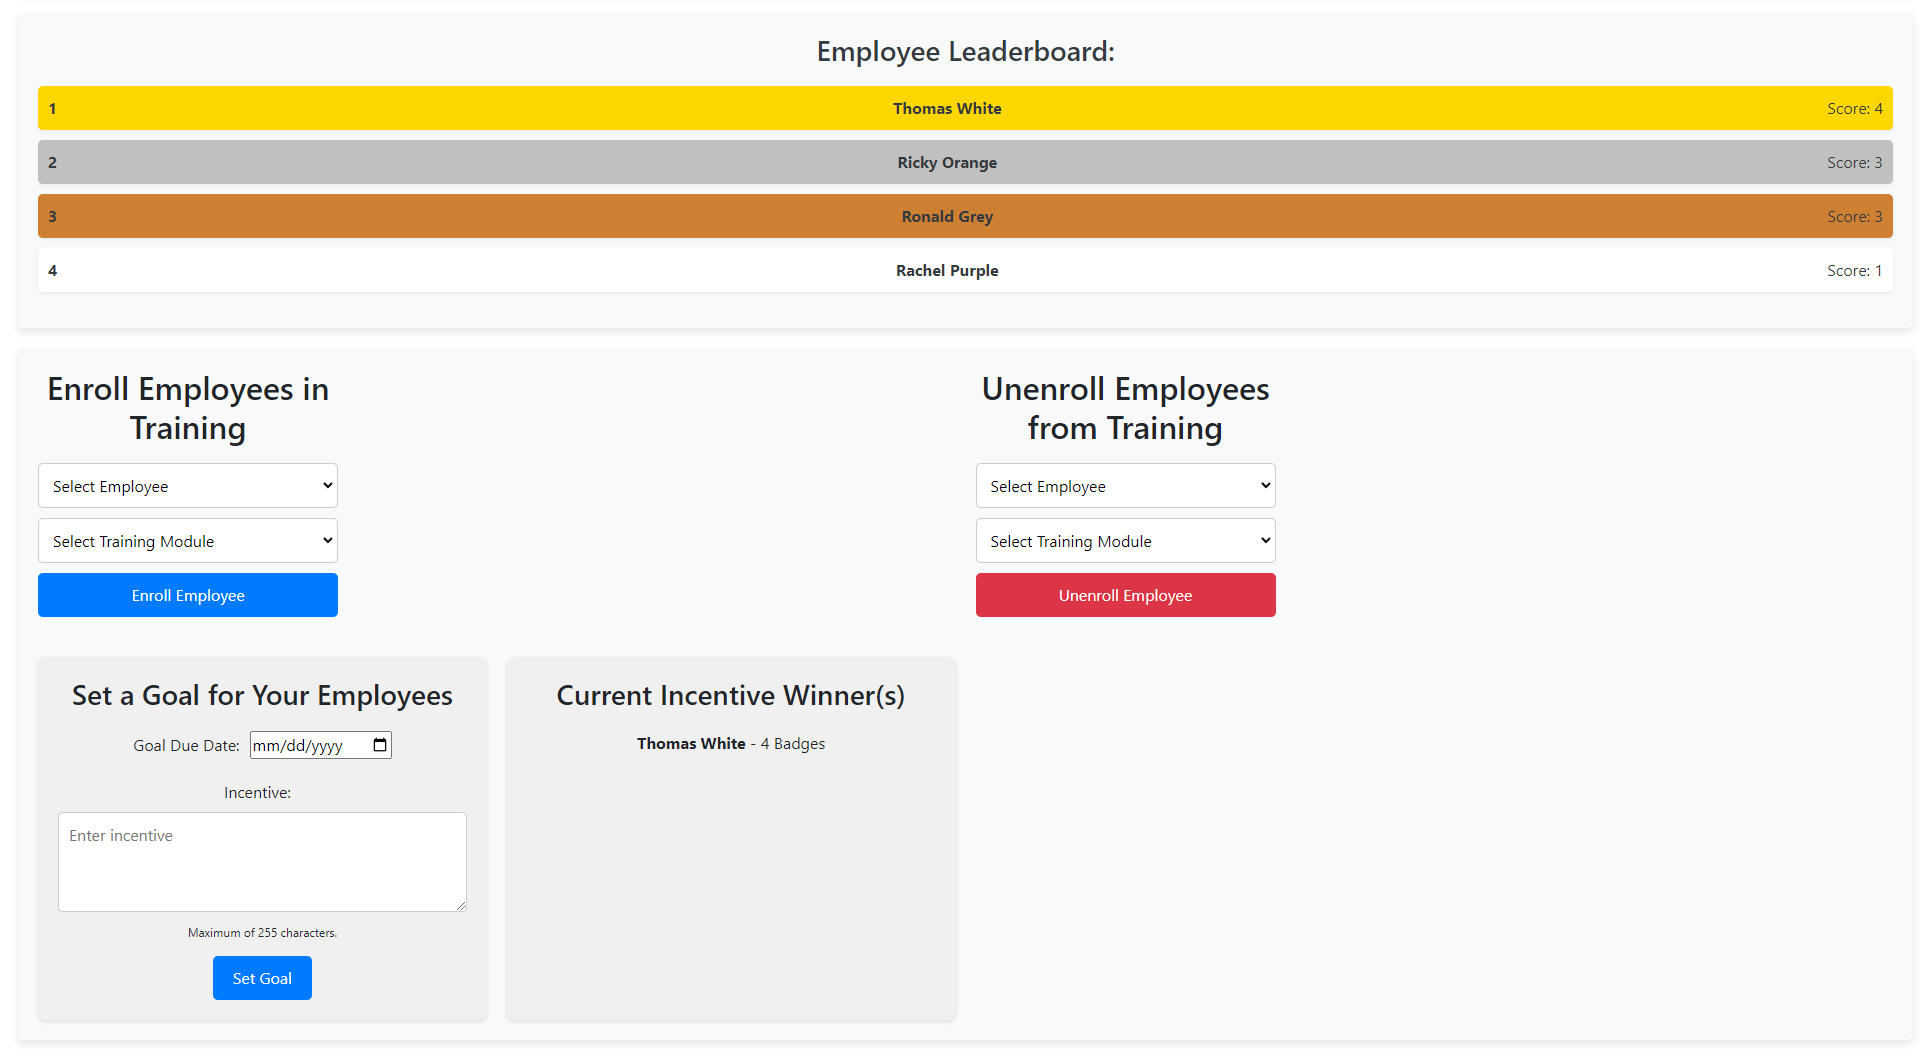Click the 'Incentive:' label
Screen dimensions: 1931x1059
click(258, 792)
